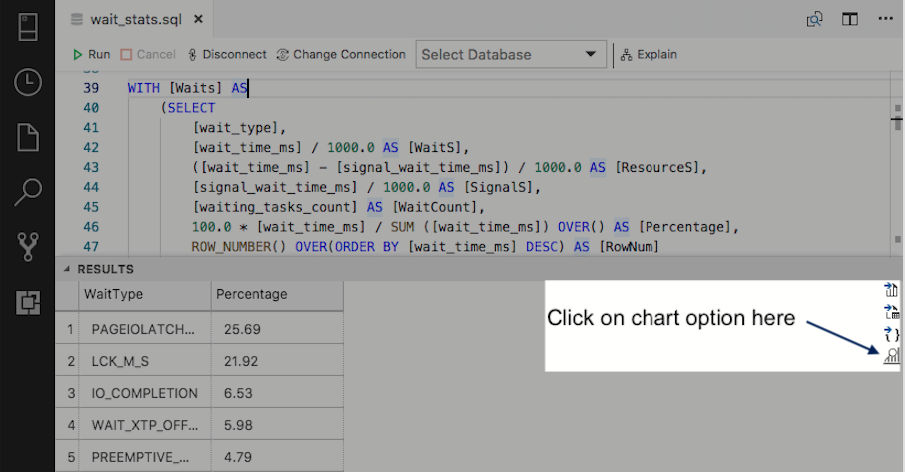This screenshot has width=905, height=472.
Task: Open the Extensions view
Action: click(x=27, y=303)
